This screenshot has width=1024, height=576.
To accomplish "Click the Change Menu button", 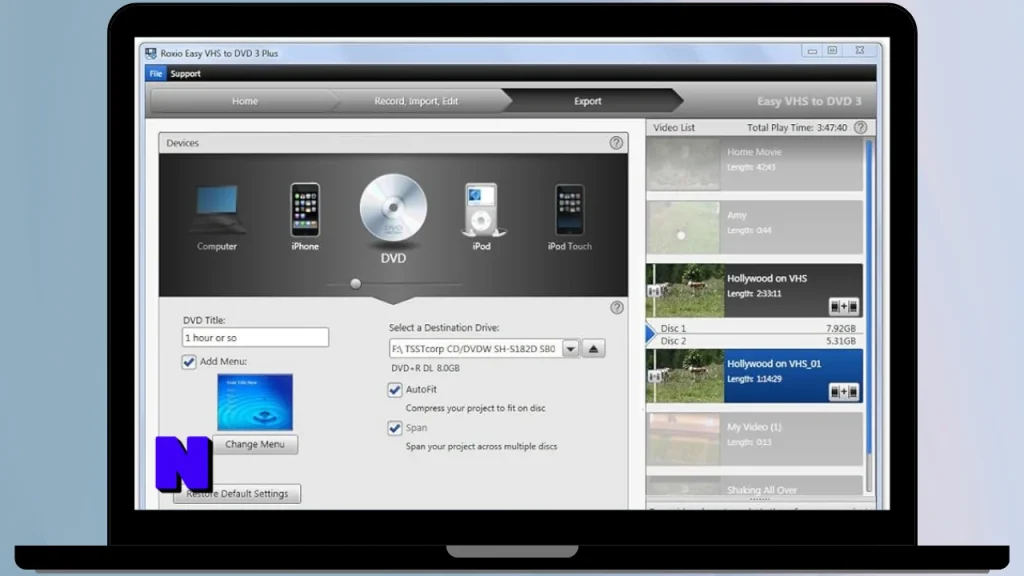I will pos(255,444).
